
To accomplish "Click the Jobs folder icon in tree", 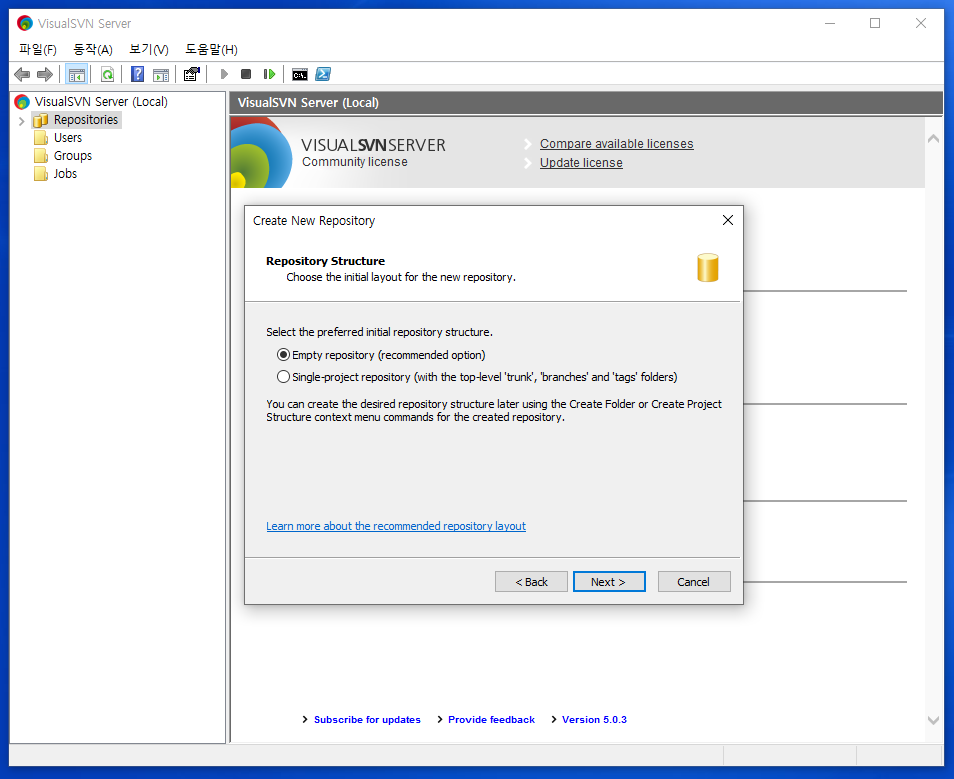I will pyautogui.click(x=41, y=173).
